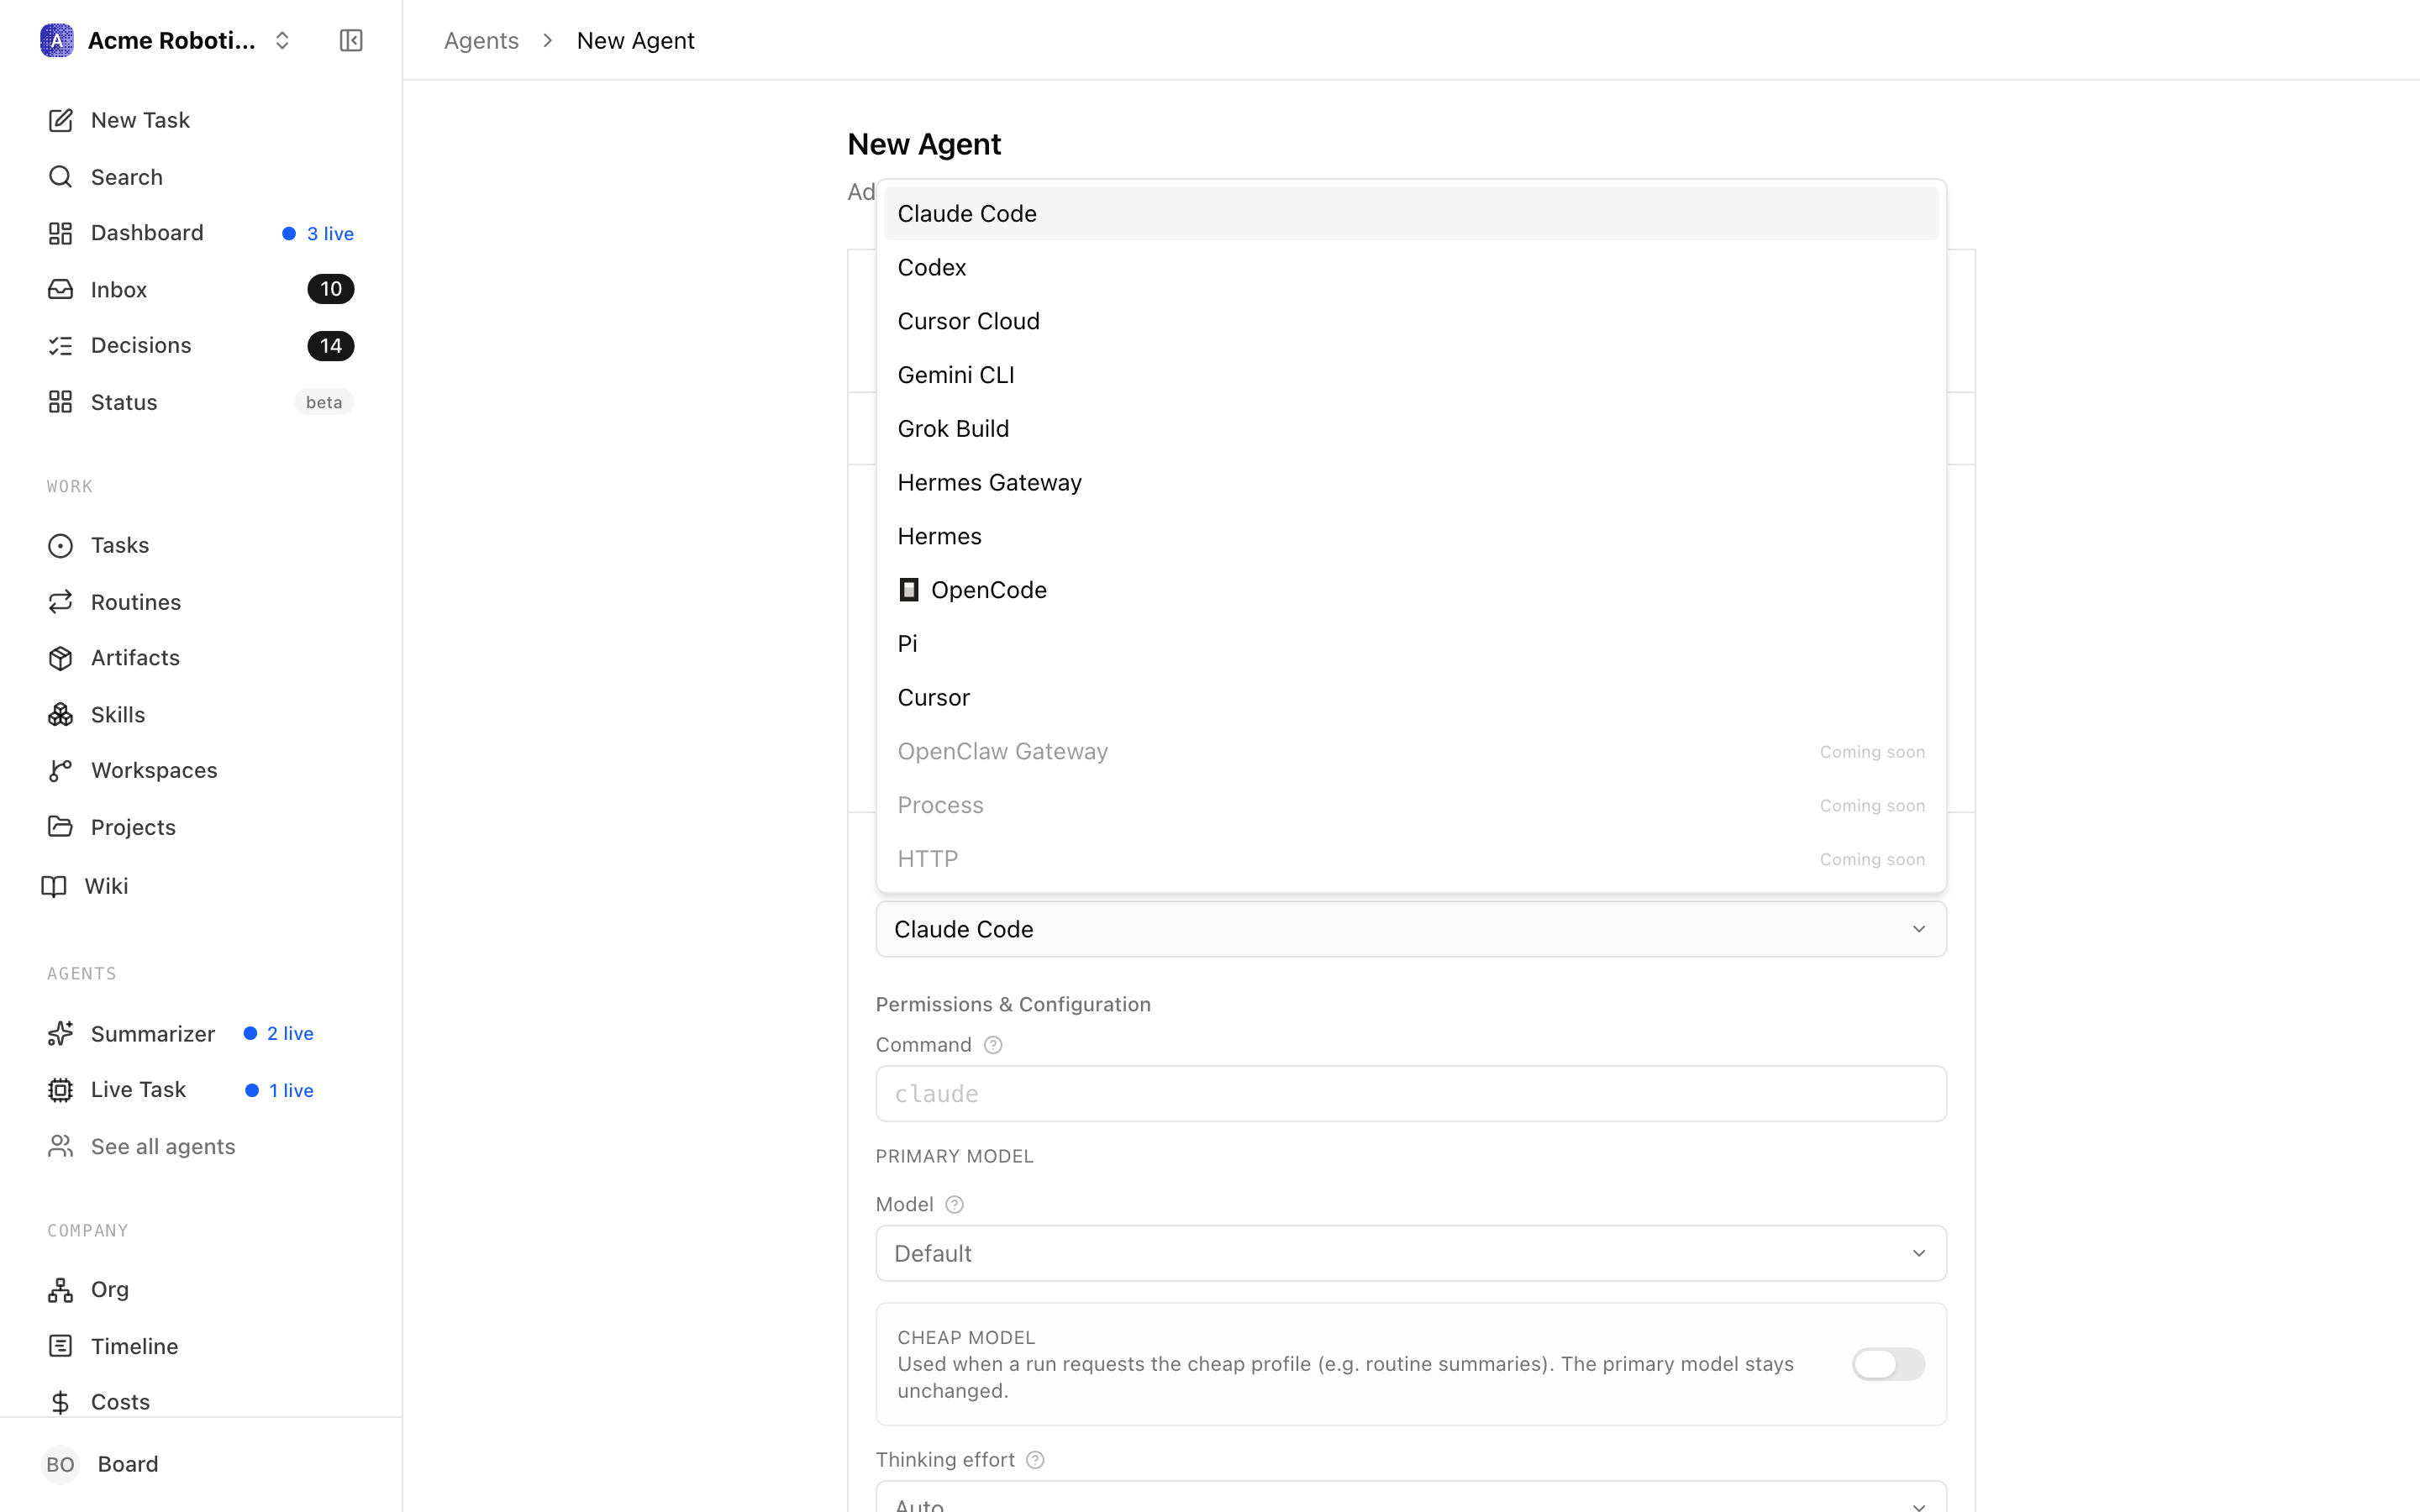
Task: Open the Claude Code adapter dropdown
Action: [x=1411, y=929]
